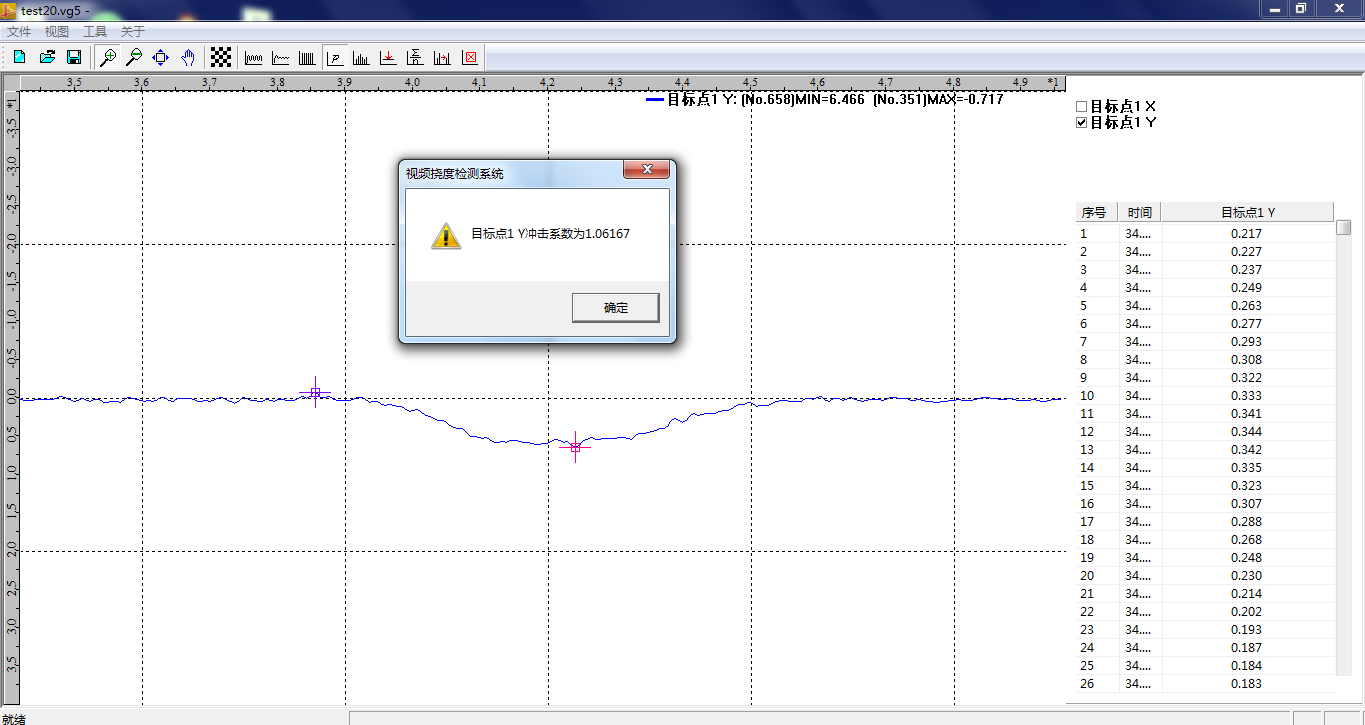Viewport: 1365px width, 725px height.
Task: Select table row with value 0.230
Action: click(1205, 576)
